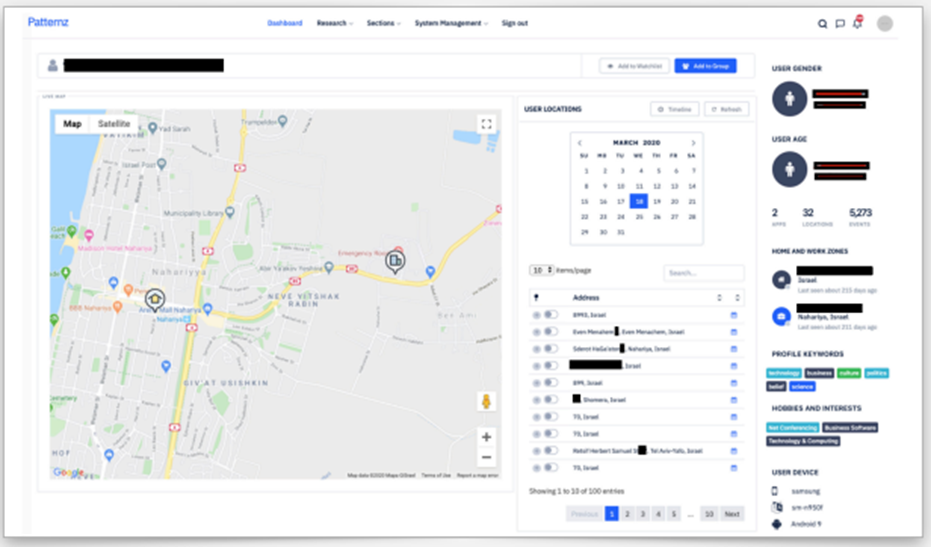This screenshot has width=931, height=547.
Task: Toggle switch for Even Menachem address row
Action: (551, 331)
